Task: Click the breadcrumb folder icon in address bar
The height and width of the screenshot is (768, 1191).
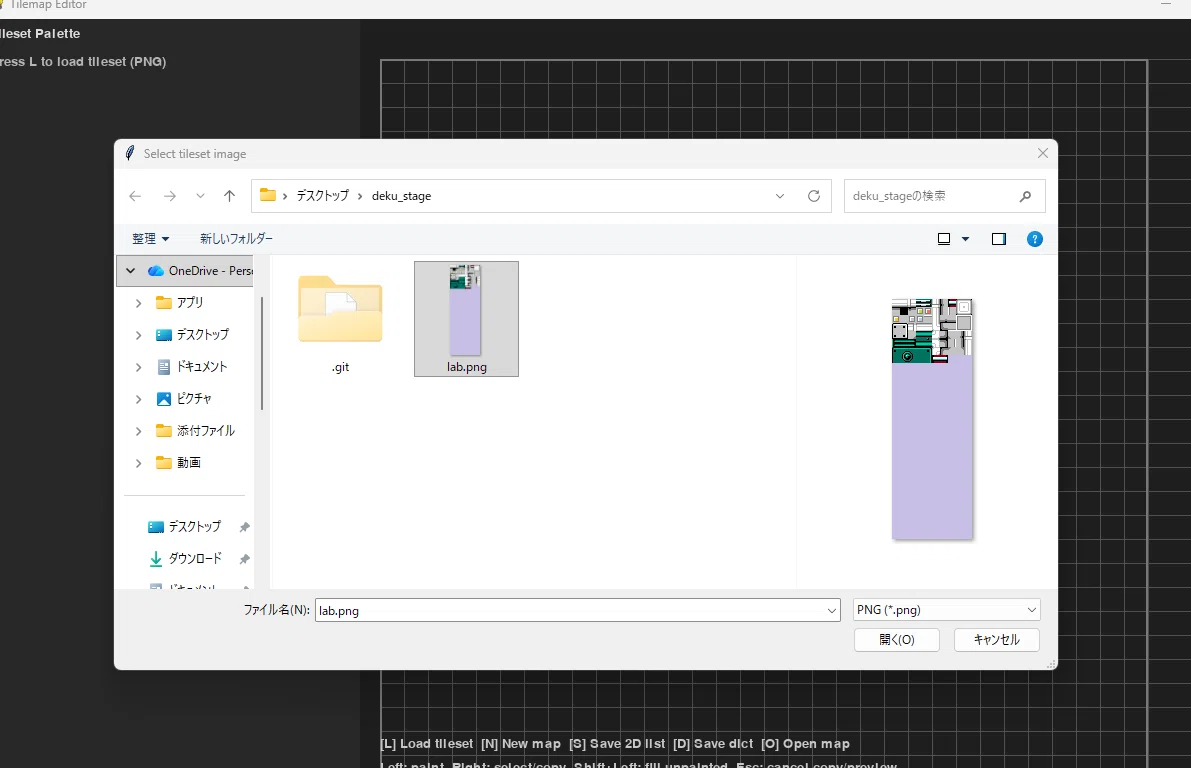Action: [x=268, y=195]
